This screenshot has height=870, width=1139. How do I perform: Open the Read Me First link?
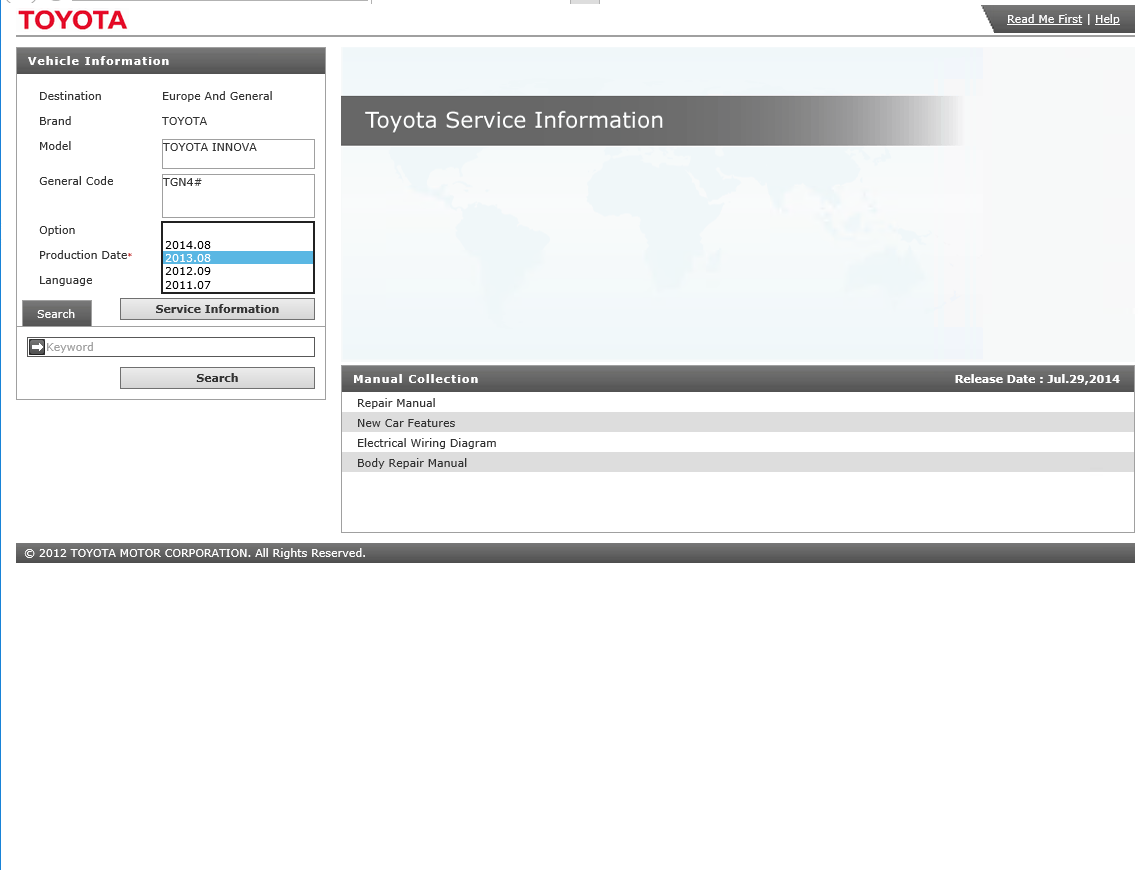pyautogui.click(x=1044, y=19)
